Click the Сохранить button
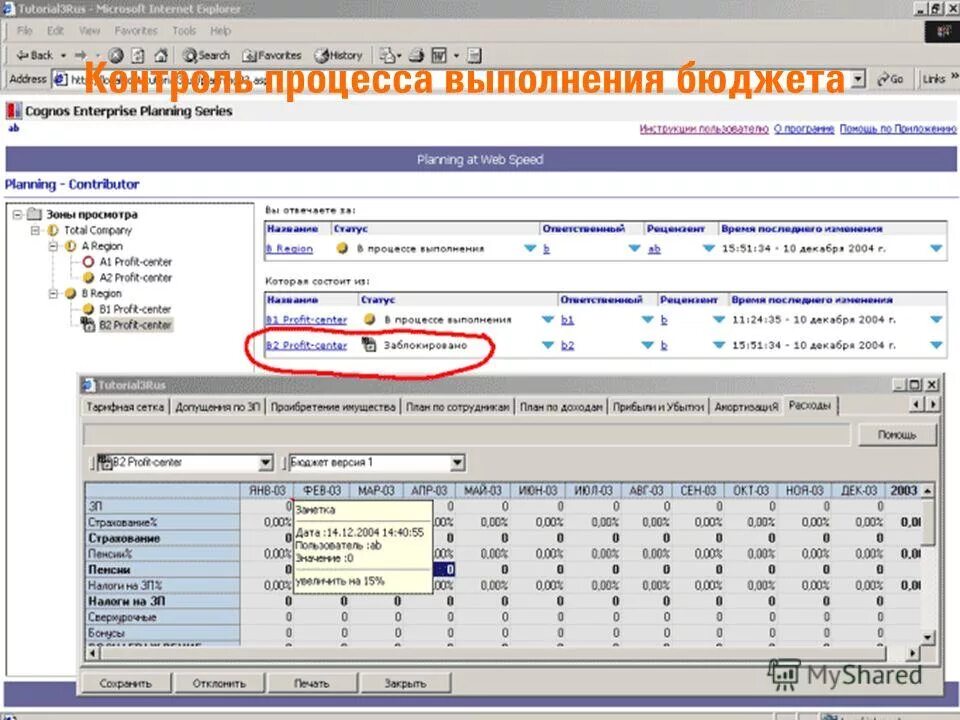The image size is (960, 720). [127, 681]
